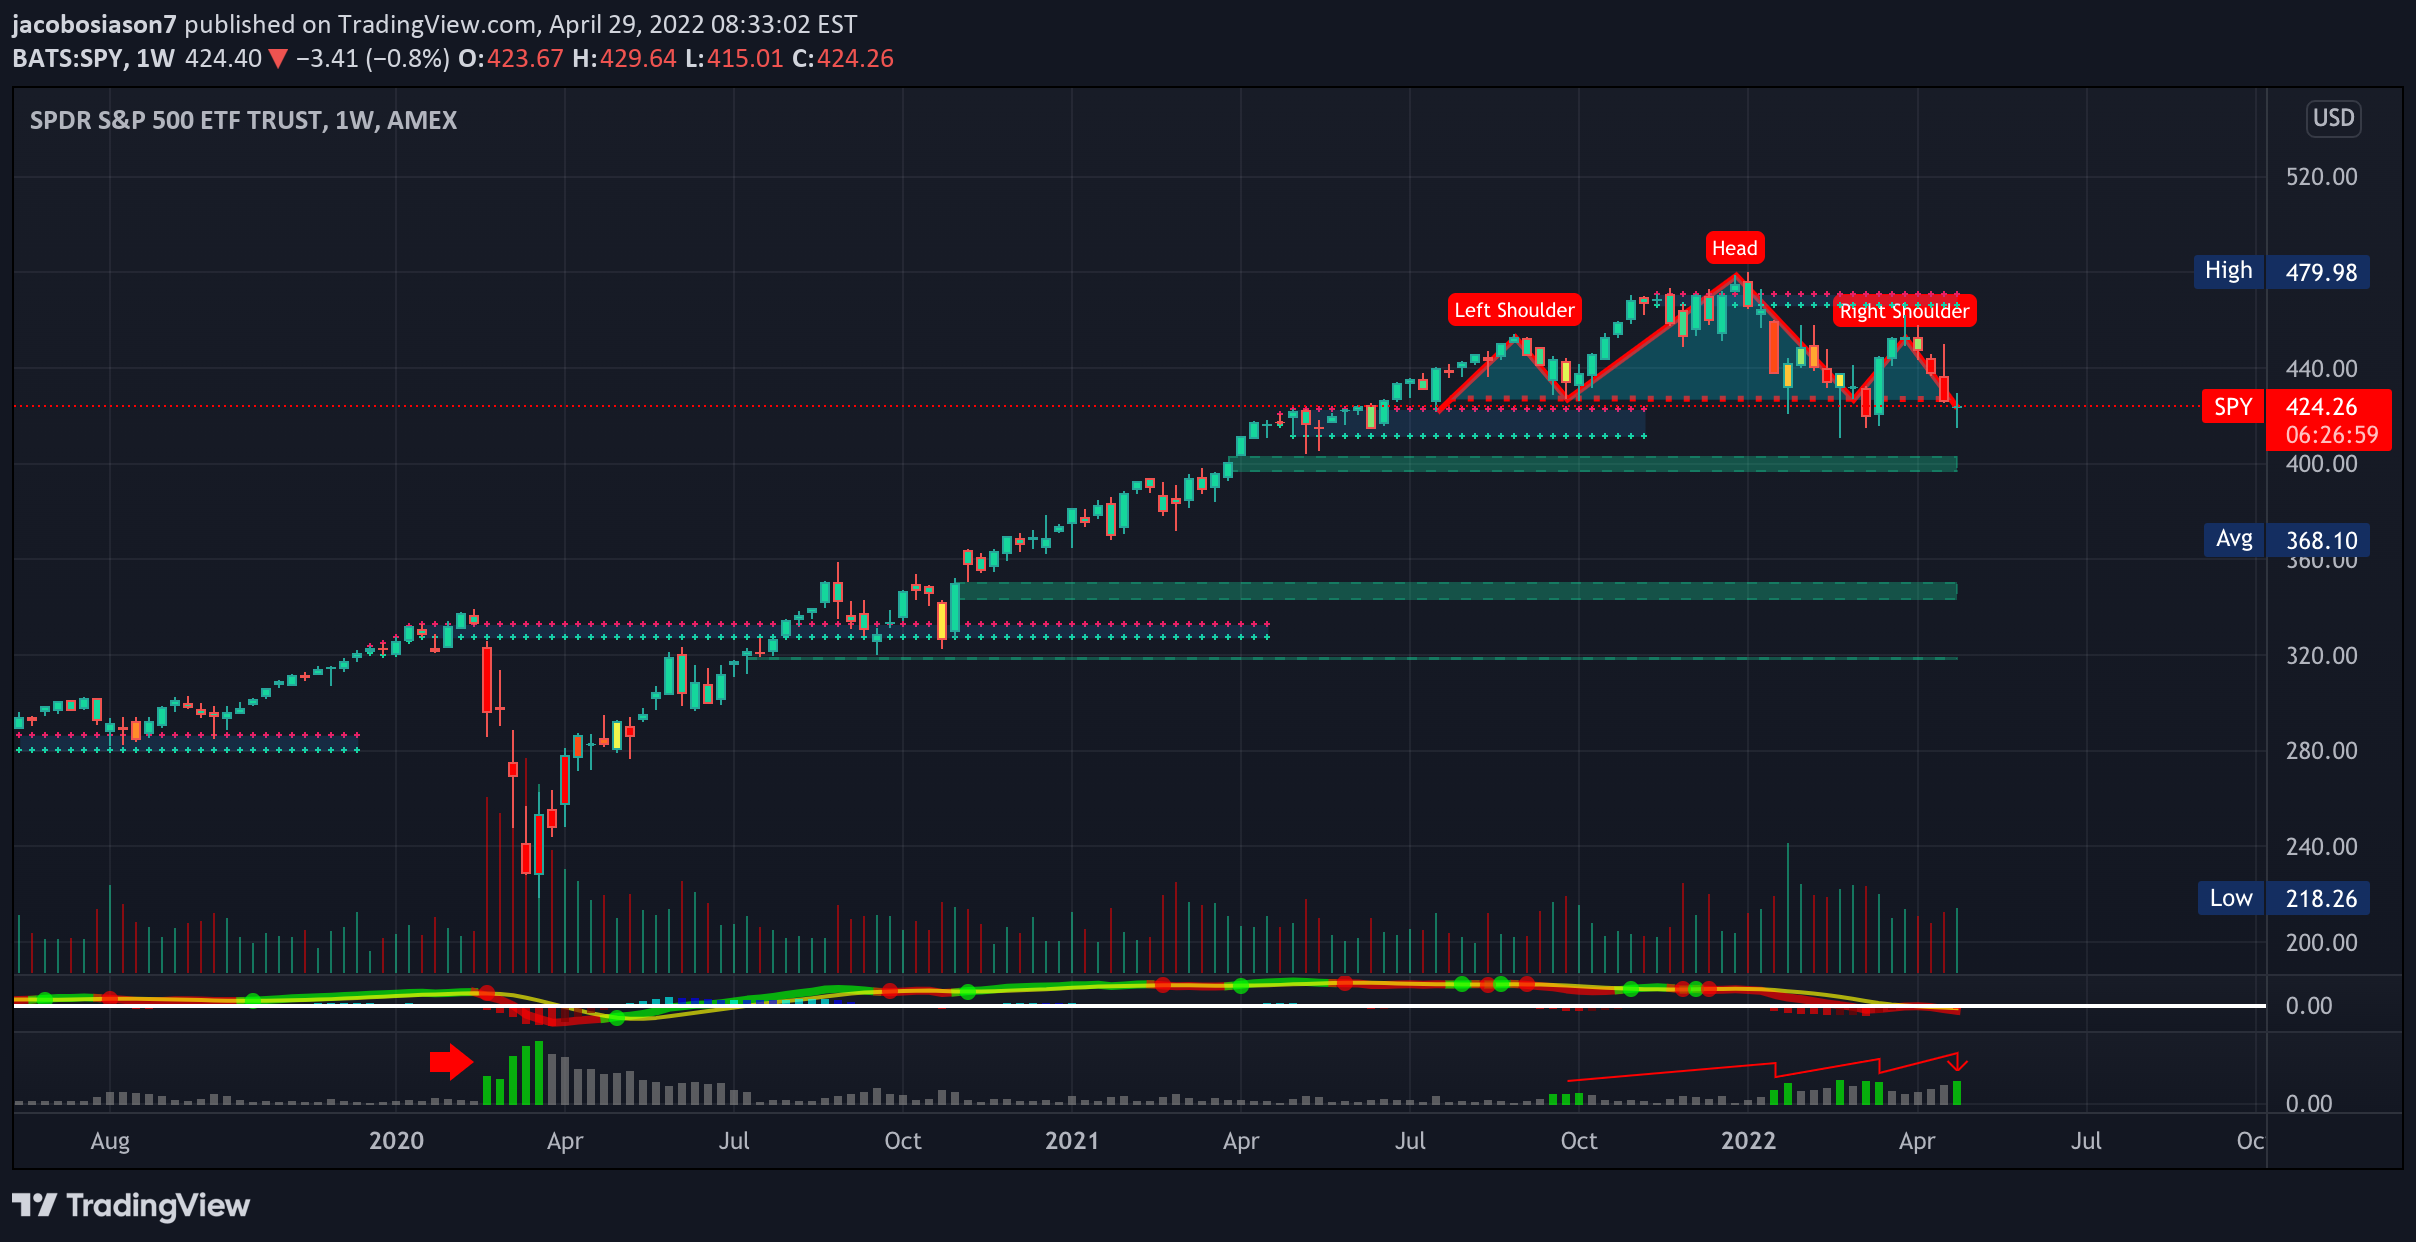Click the 520.00 price scale label

tap(2321, 177)
